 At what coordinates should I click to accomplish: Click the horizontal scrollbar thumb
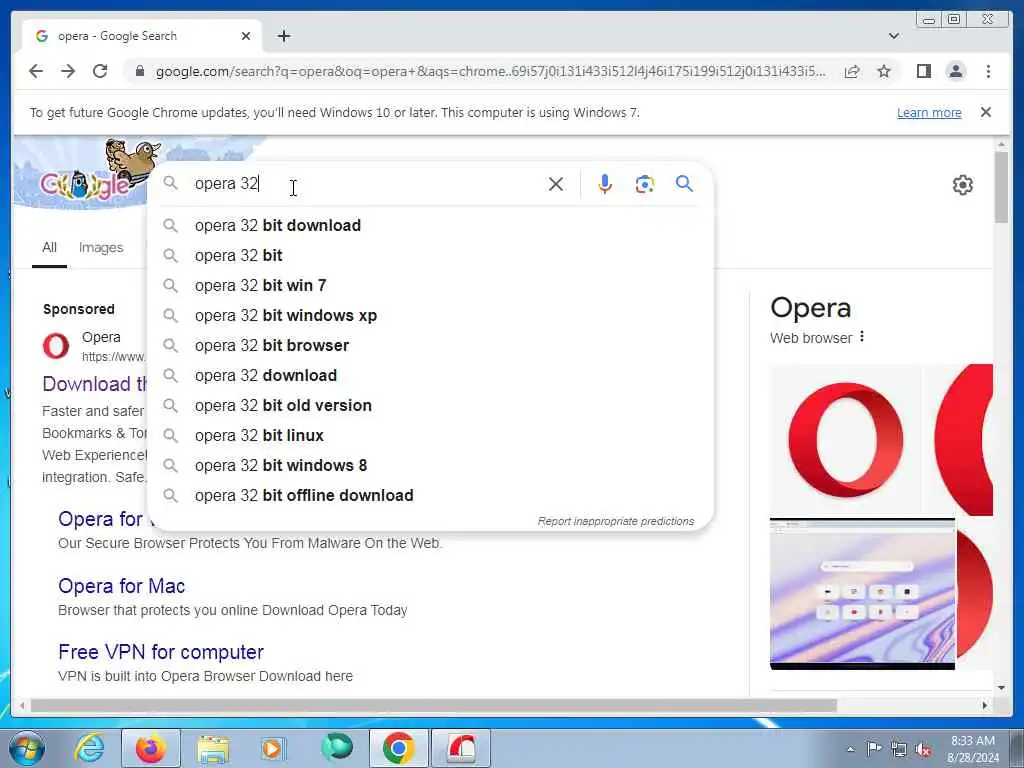(x=434, y=705)
